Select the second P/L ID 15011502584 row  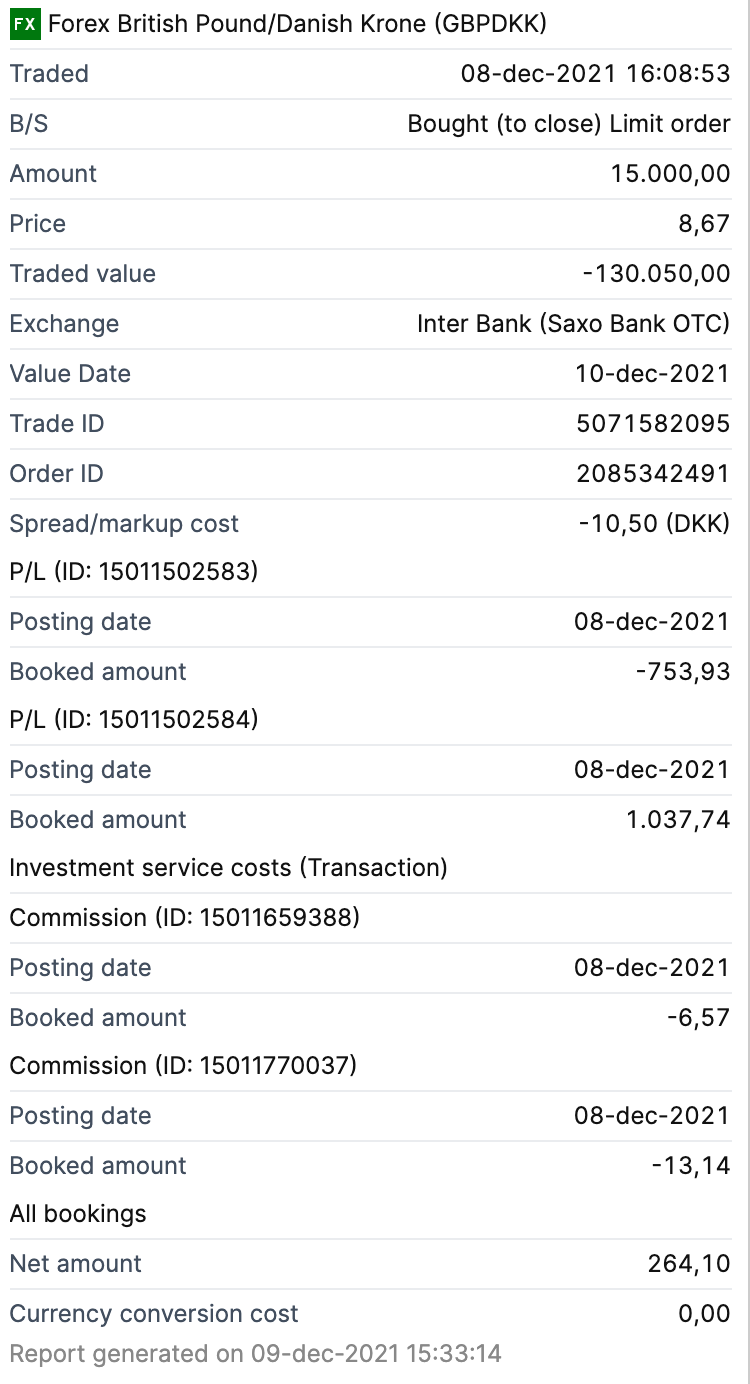[134, 720]
